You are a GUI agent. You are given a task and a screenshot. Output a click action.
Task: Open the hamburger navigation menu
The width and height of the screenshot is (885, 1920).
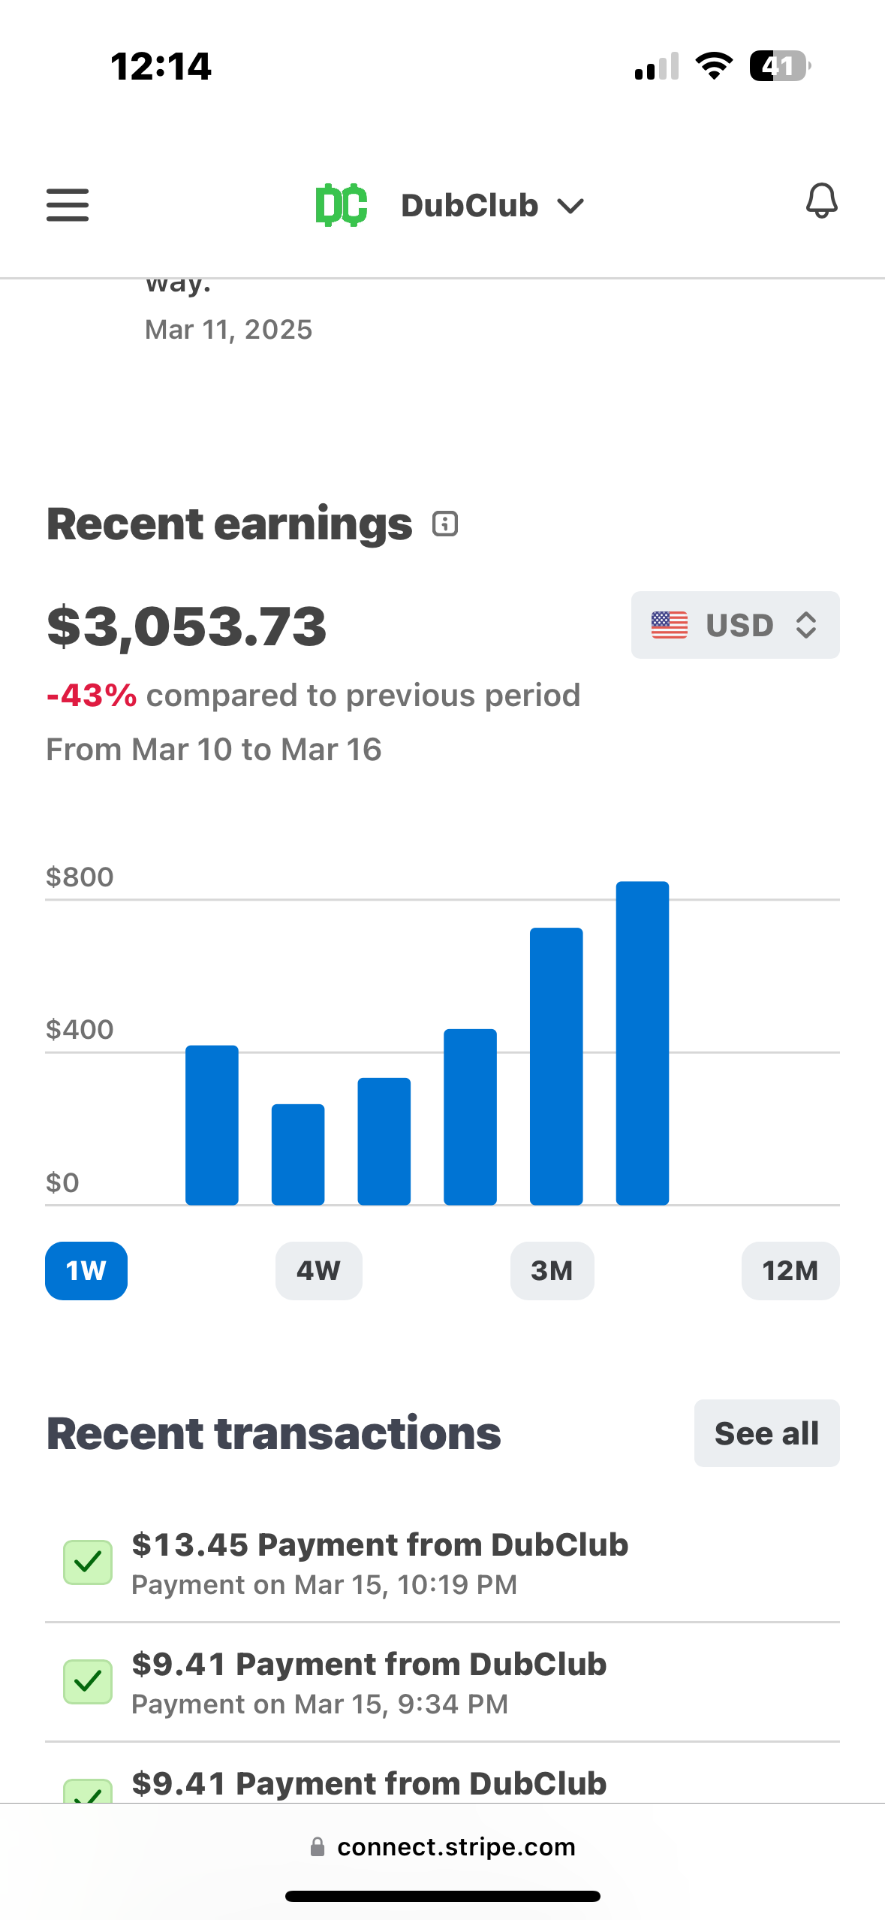[67, 205]
